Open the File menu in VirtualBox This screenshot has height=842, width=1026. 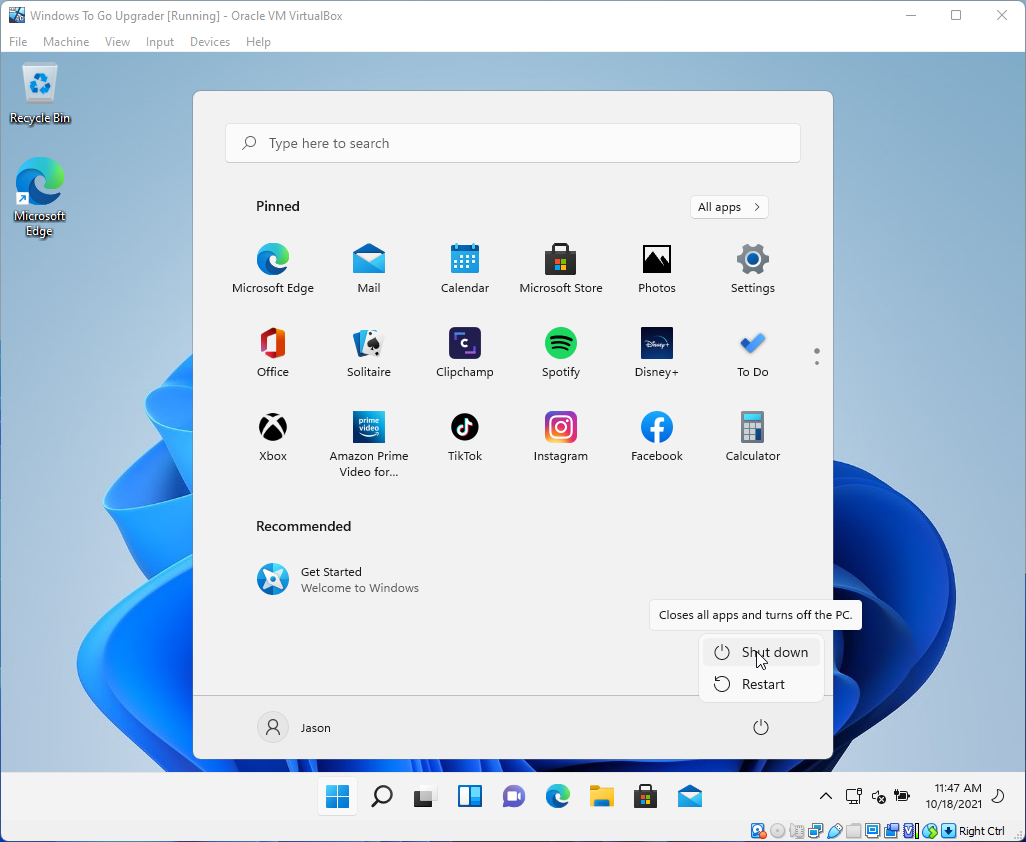tap(18, 42)
